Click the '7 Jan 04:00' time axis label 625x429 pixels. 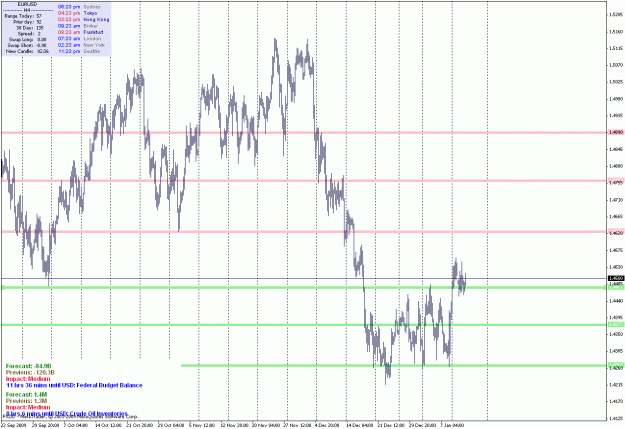pos(452,425)
